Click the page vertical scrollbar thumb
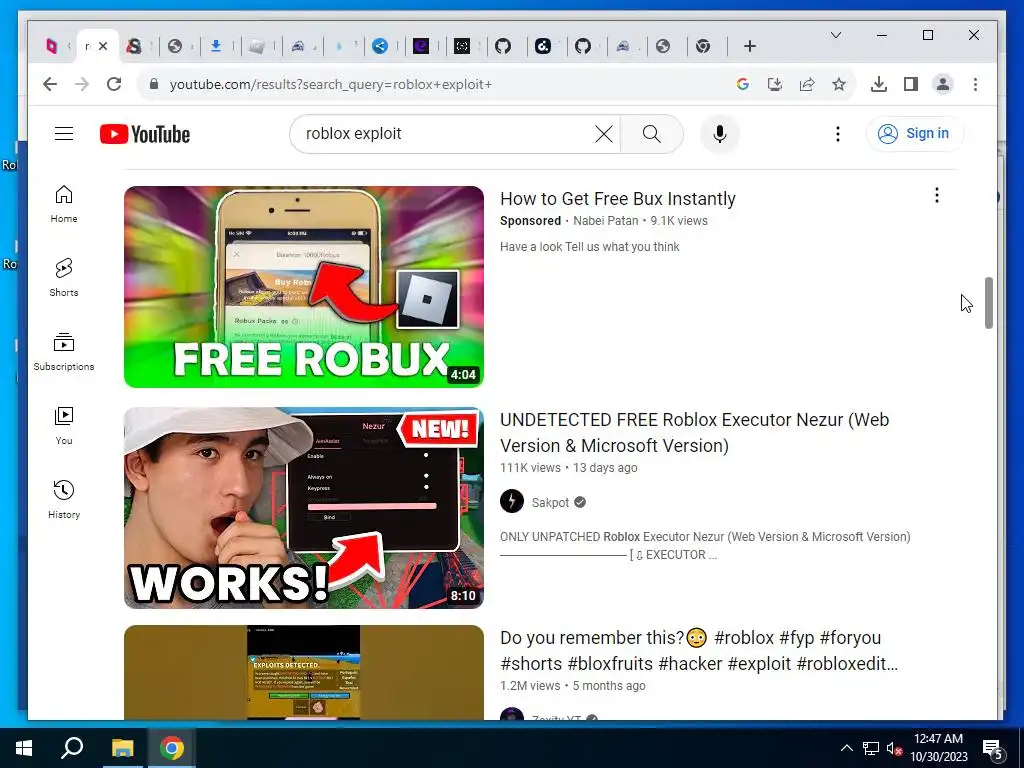This screenshot has height=768, width=1024. pyautogui.click(x=989, y=303)
